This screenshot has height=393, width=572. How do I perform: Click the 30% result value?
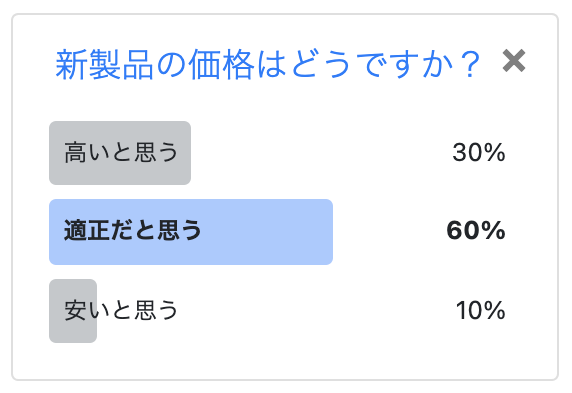(479, 152)
